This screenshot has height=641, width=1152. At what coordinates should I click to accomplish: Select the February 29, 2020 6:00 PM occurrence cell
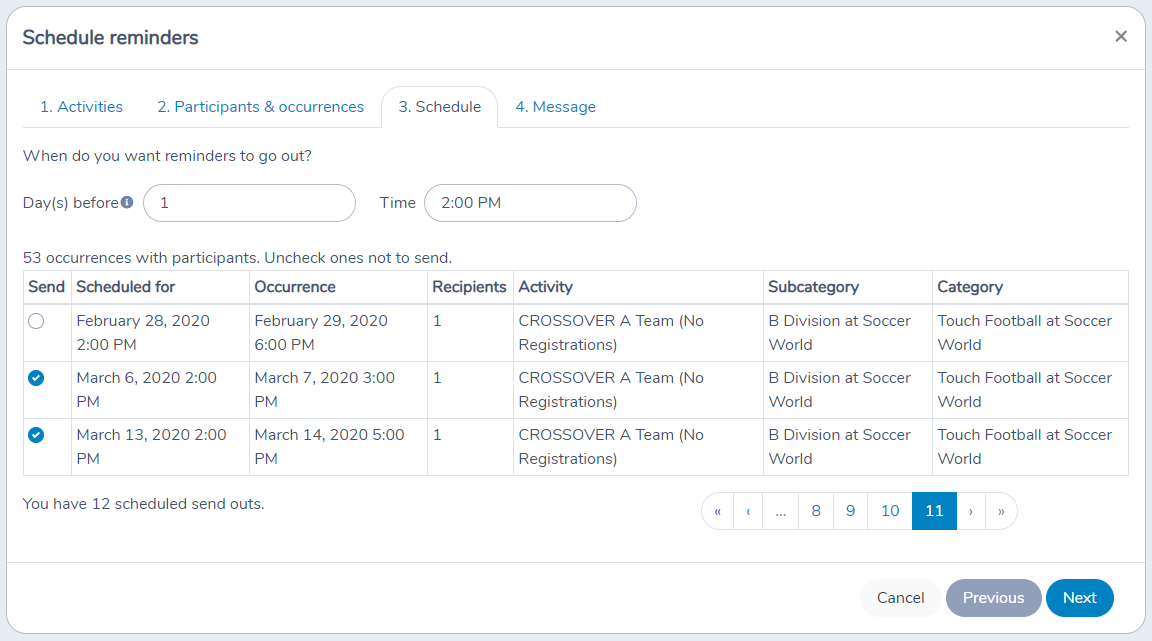pos(338,333)
